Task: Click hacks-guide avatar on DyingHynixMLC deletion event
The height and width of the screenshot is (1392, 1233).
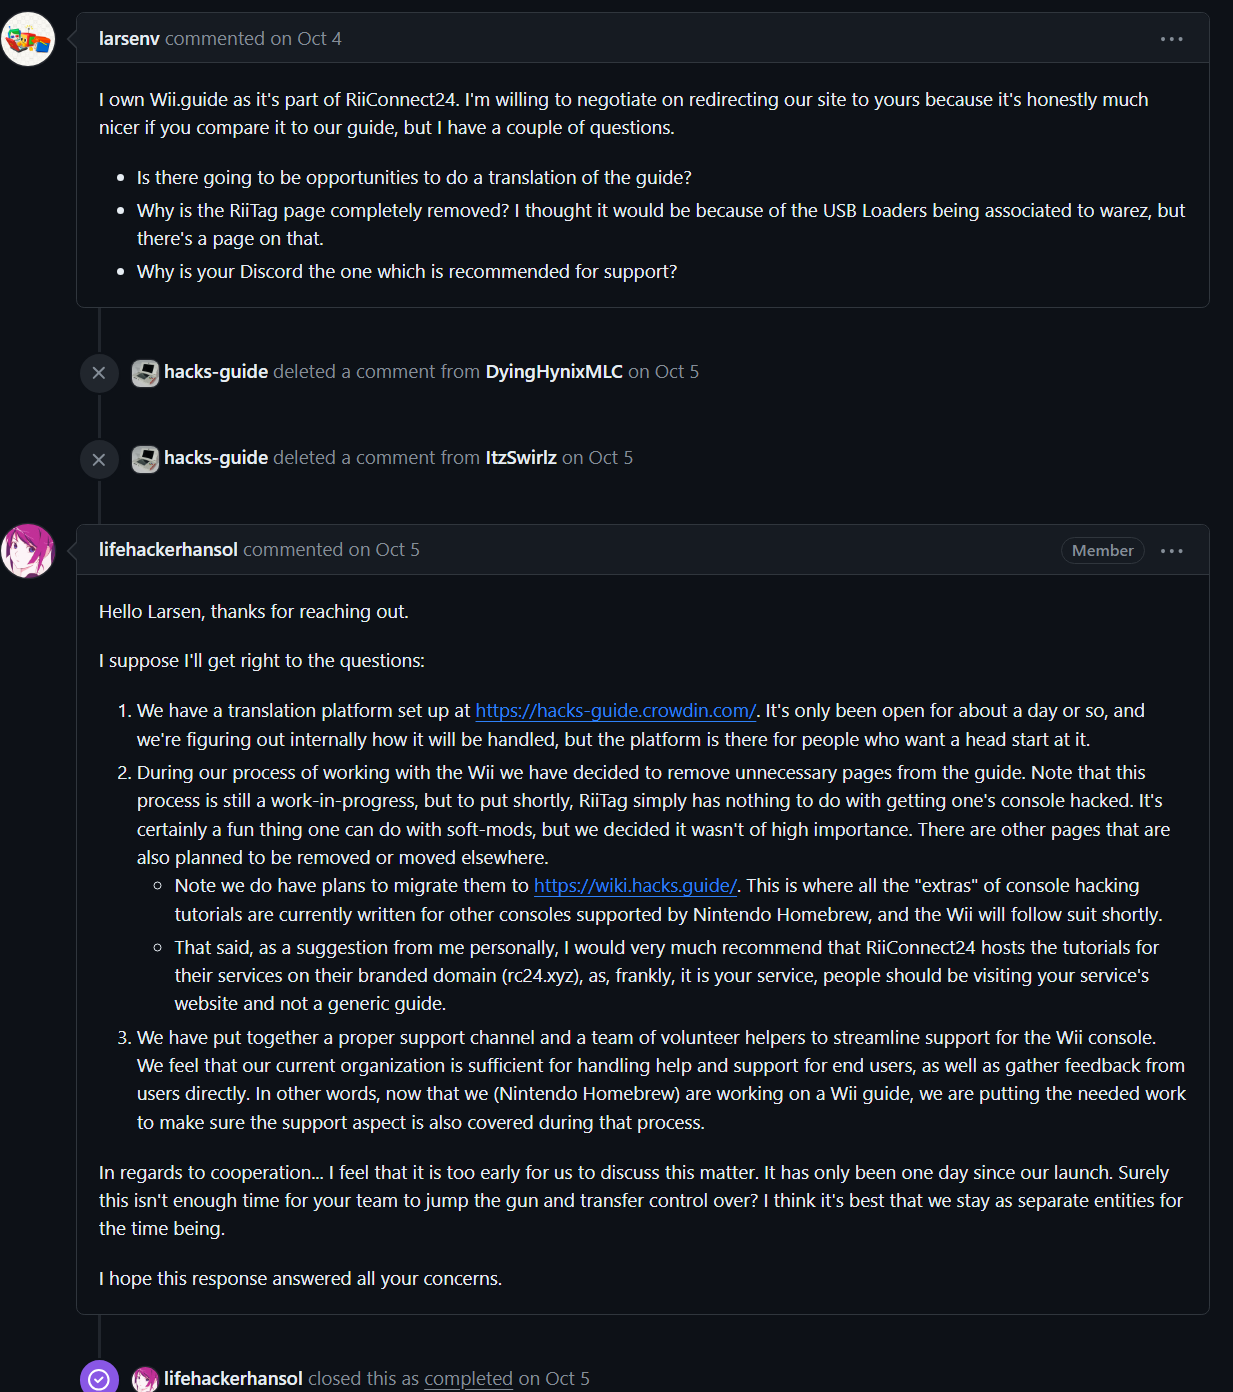Action: [x=146, y=373]
